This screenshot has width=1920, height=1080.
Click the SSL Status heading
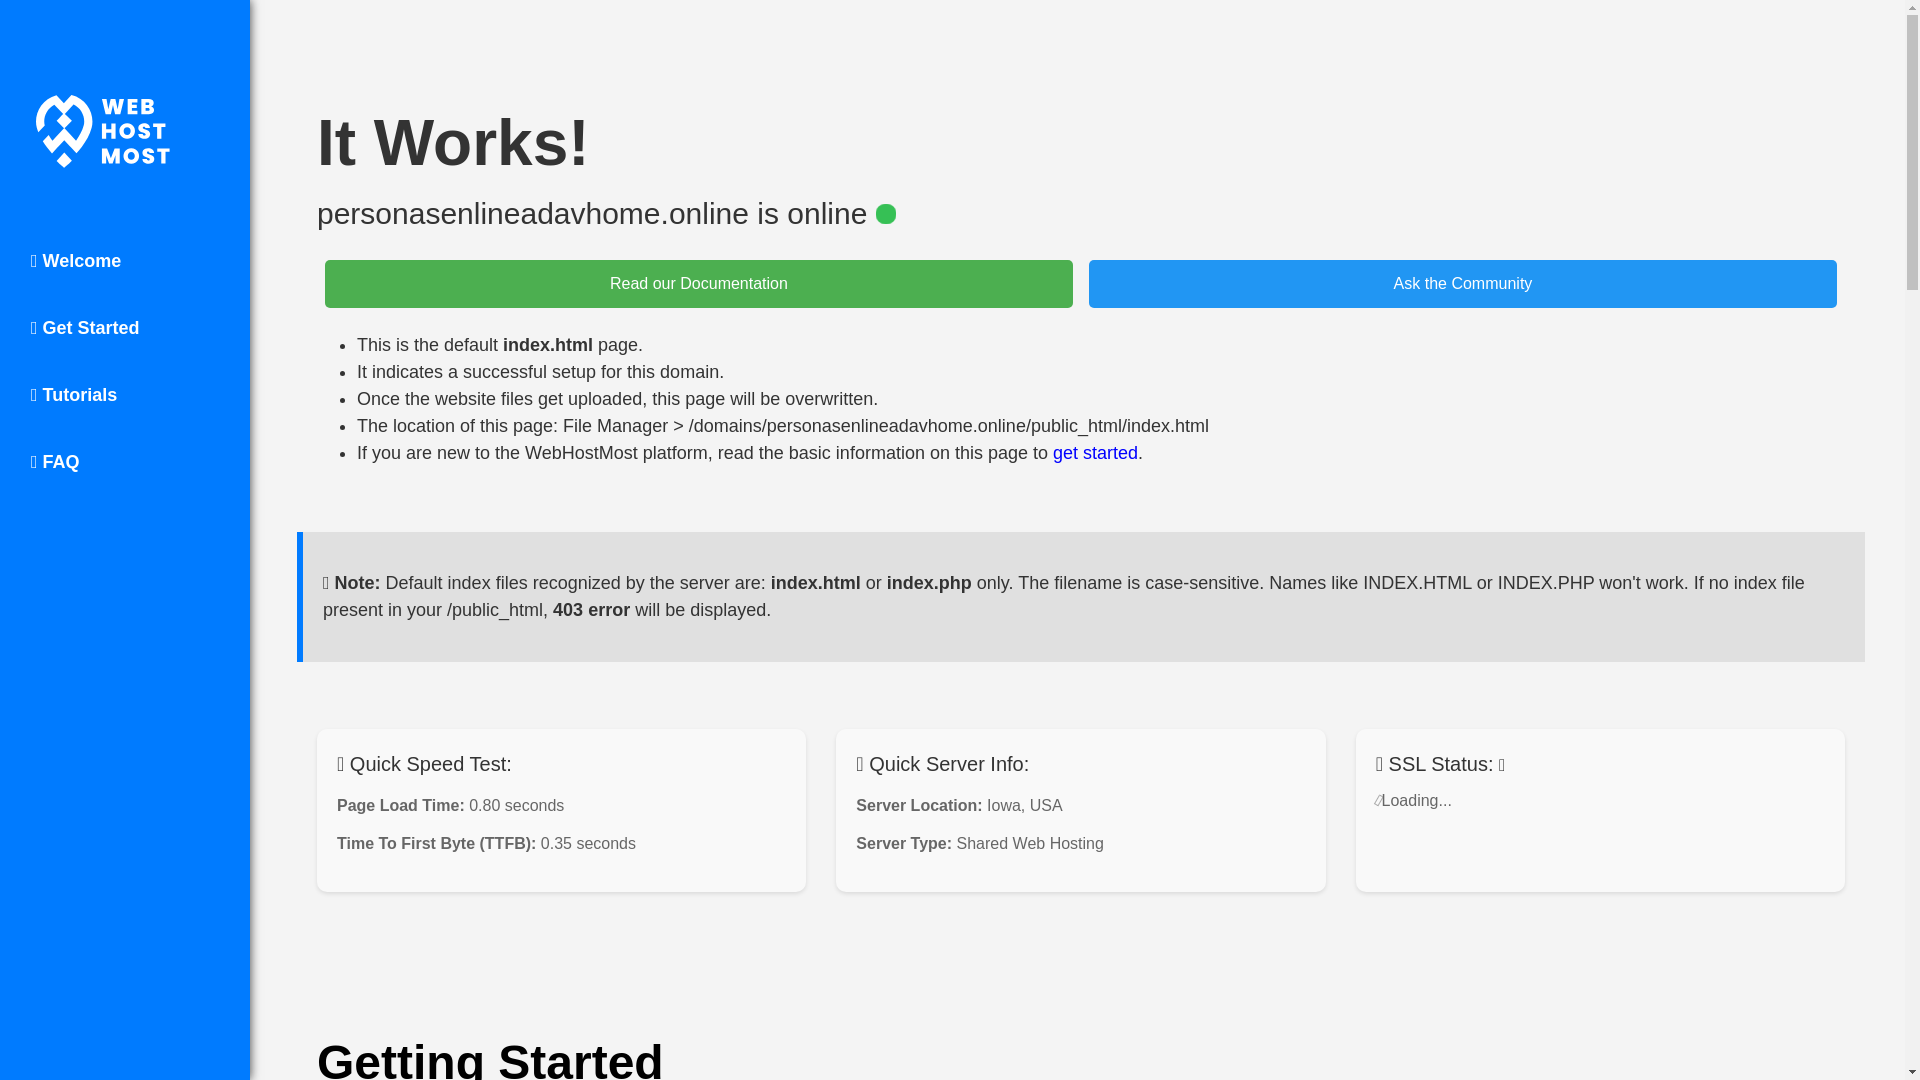[x=1440, y=764]
